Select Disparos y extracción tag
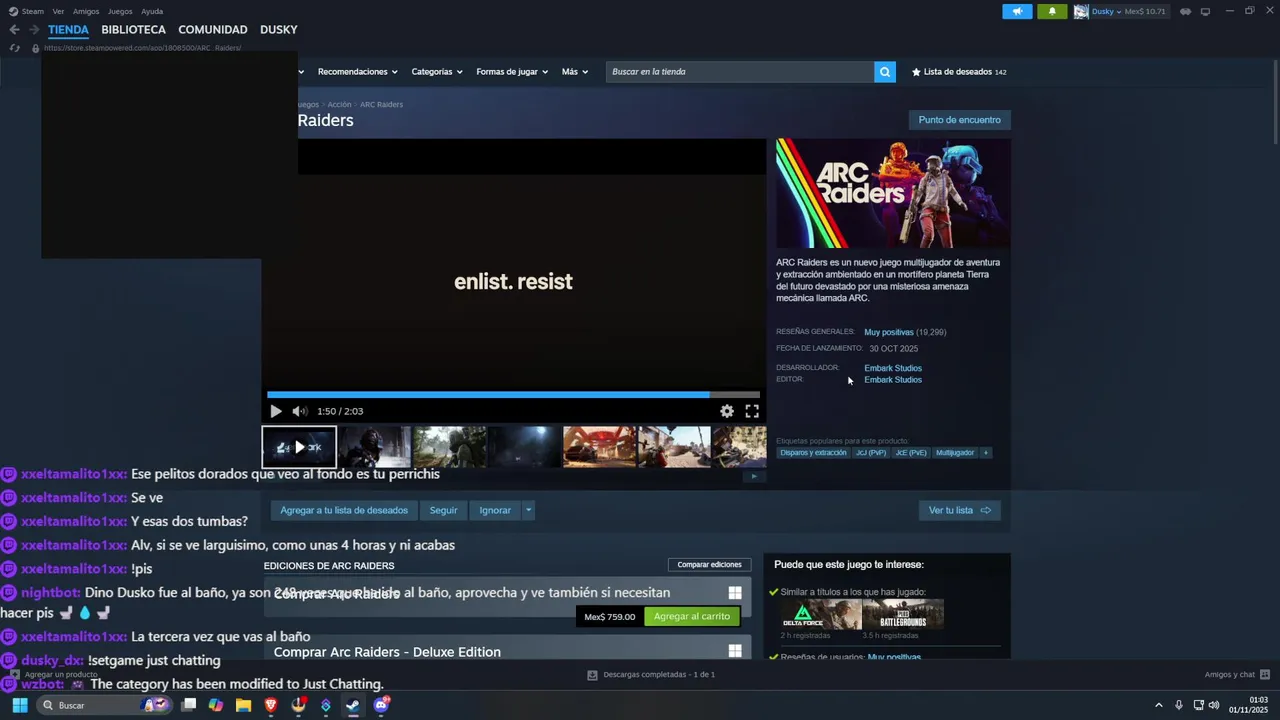This screenshot has height=720, width=1280. point(813,453)
